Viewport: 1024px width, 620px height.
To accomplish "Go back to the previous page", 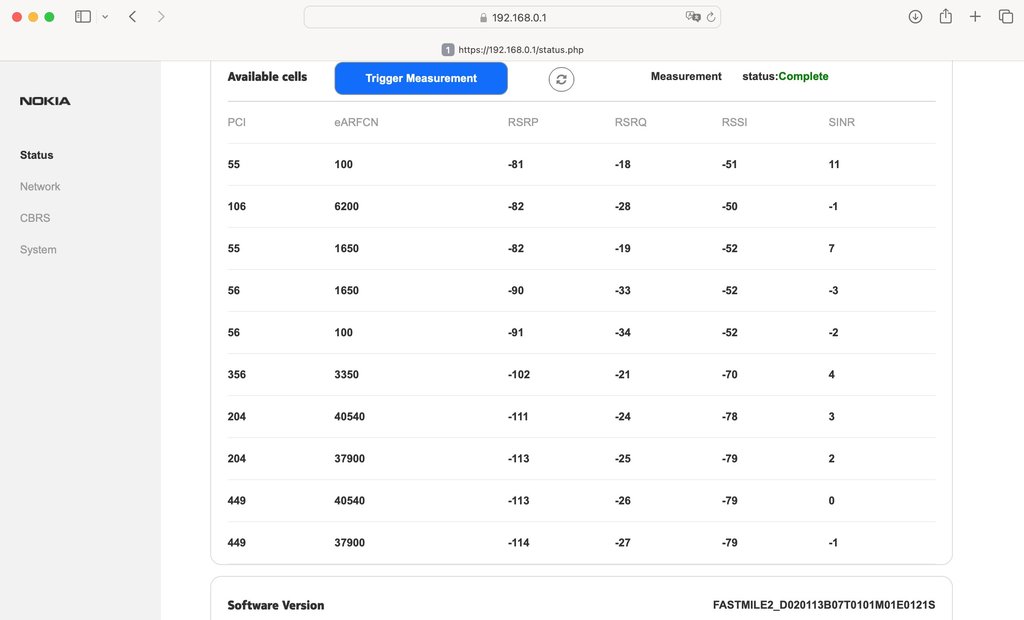I will [x=133, y=17].
